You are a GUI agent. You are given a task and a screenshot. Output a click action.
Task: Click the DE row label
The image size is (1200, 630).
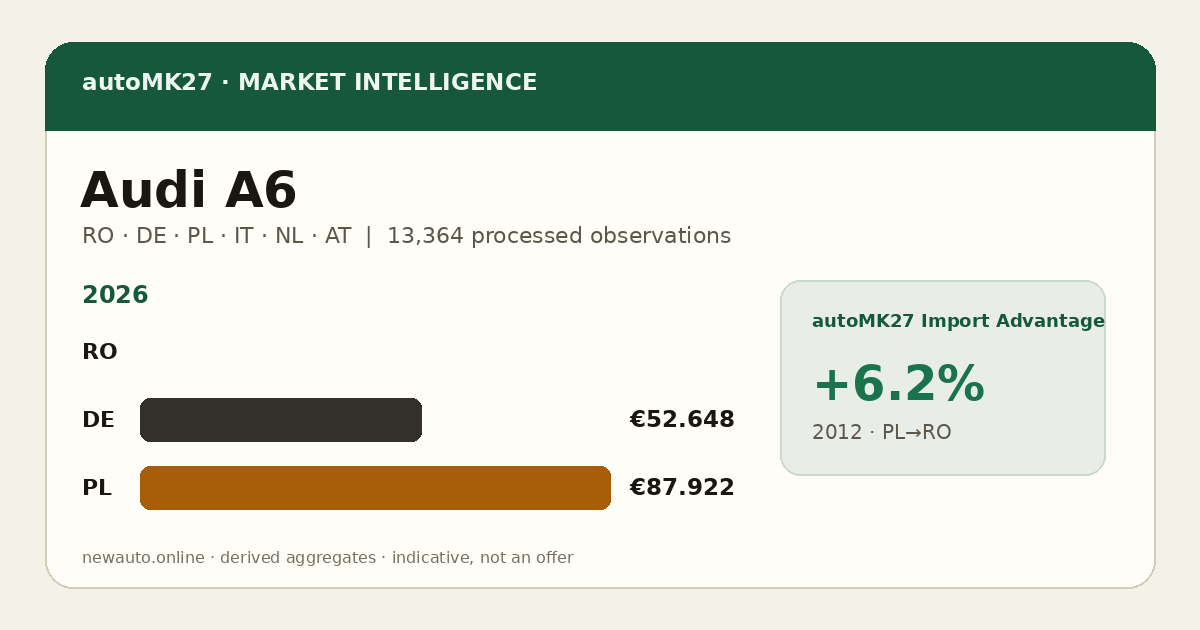98,420
